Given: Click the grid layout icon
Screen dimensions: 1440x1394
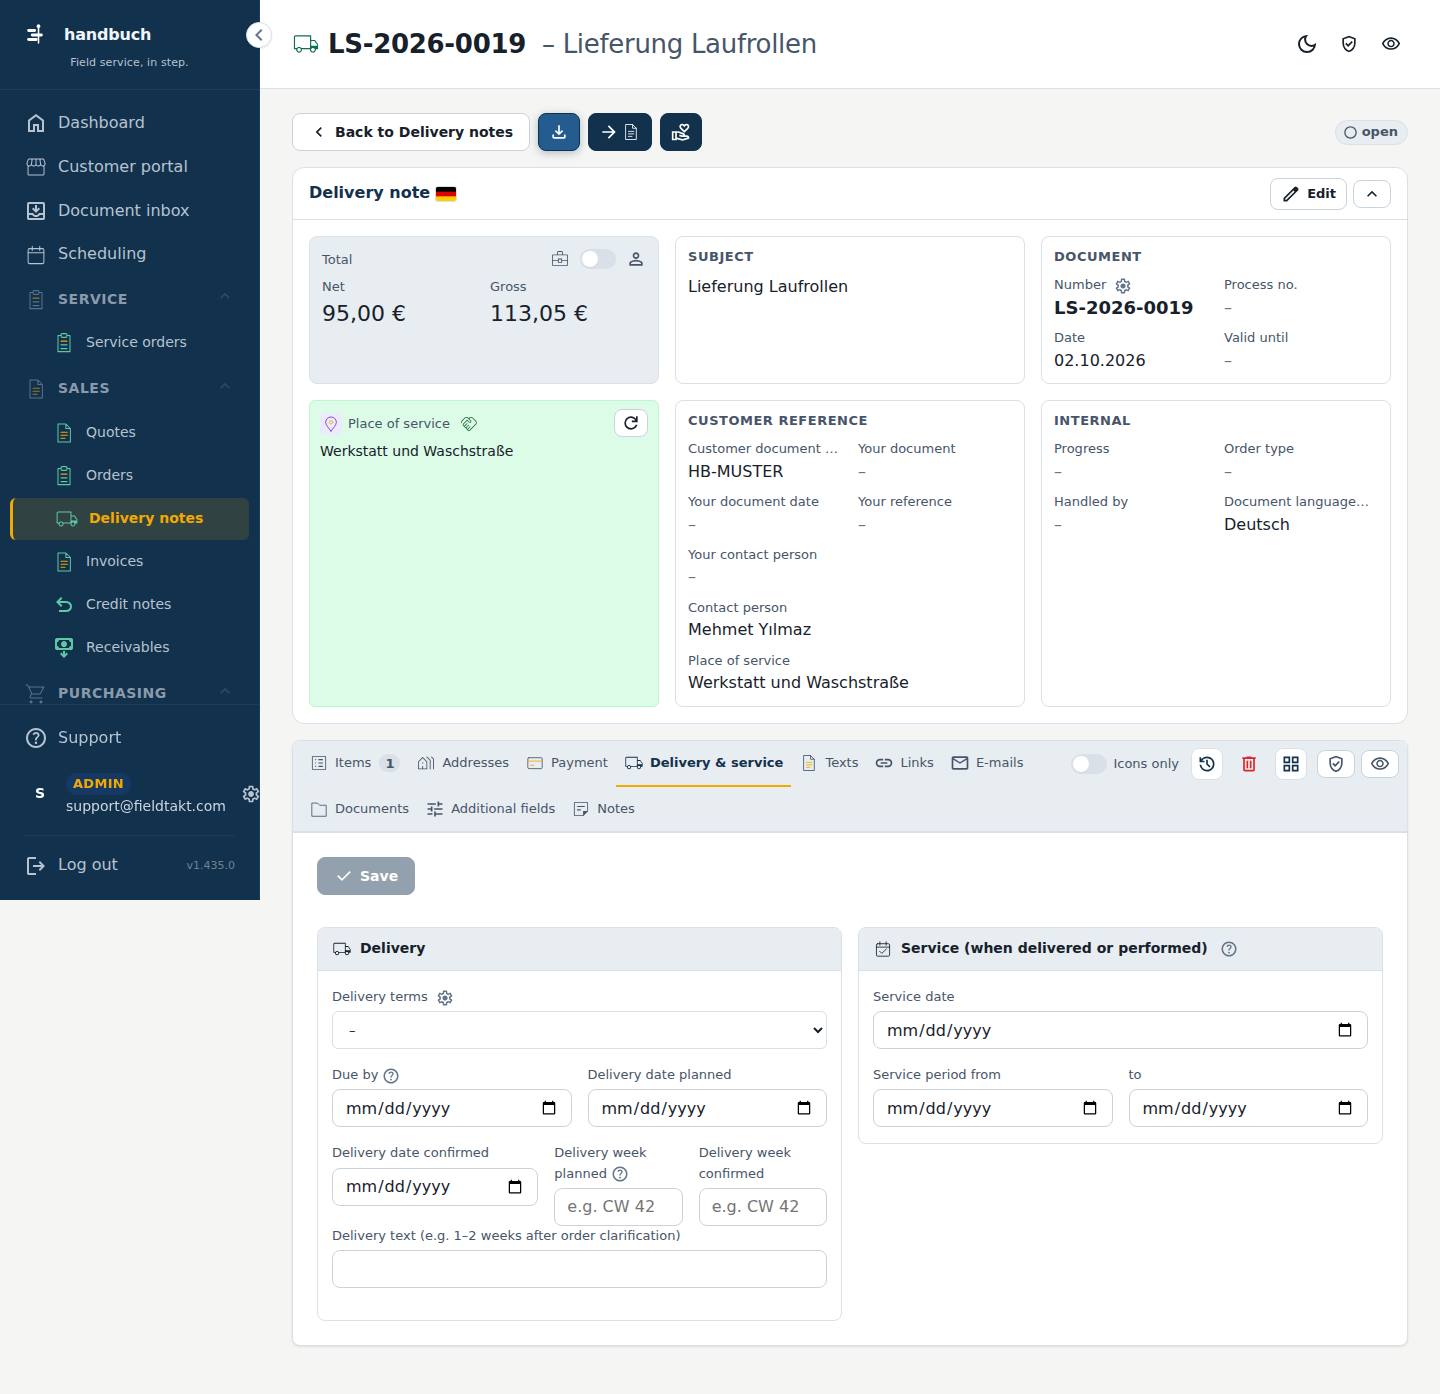Looking at the screenshot, I should [1291, 764].
